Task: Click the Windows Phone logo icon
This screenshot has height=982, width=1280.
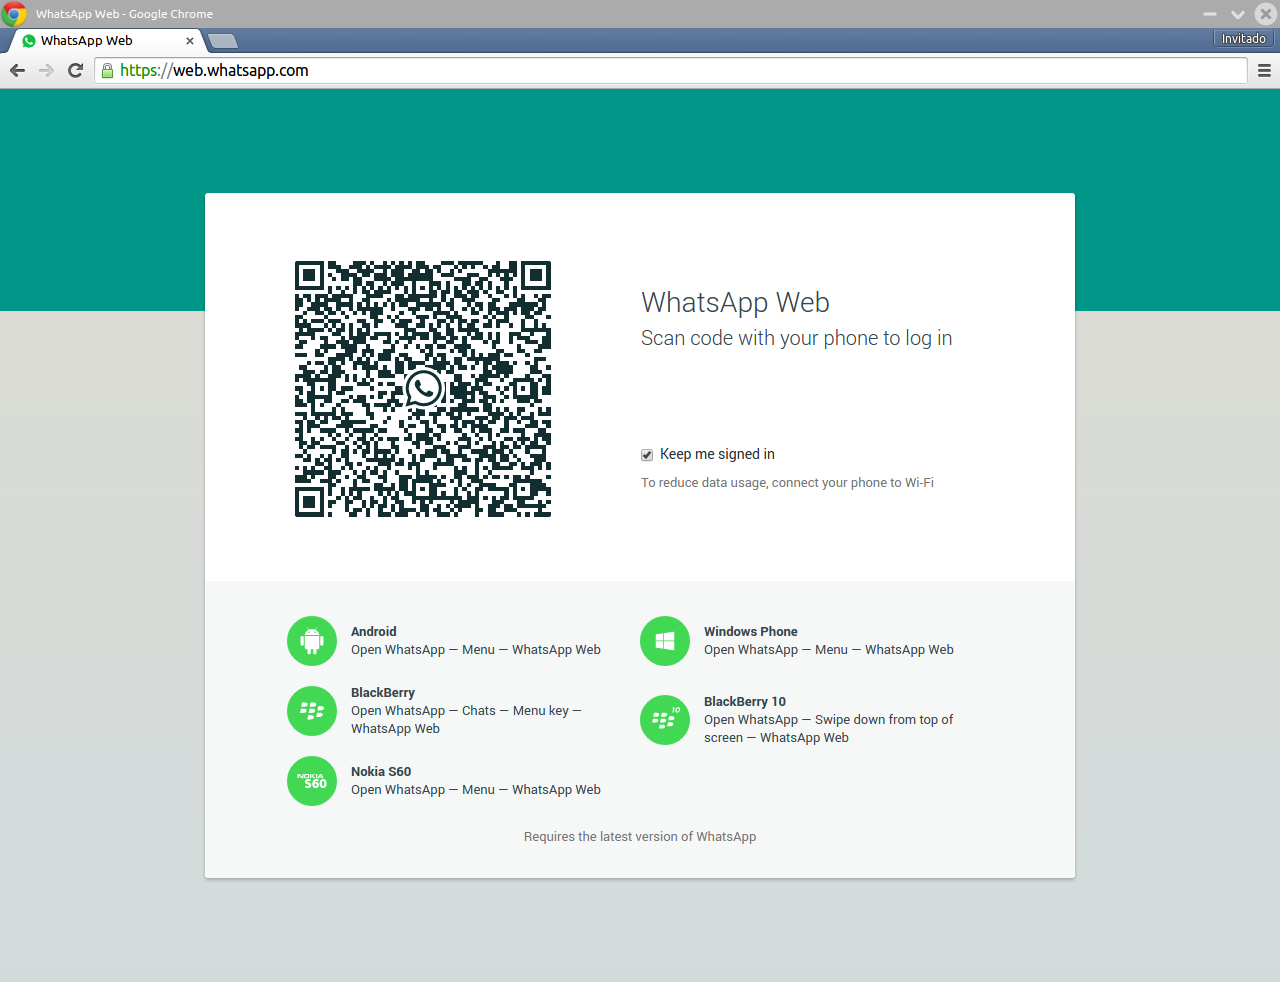Action: (x=665, y=641)
